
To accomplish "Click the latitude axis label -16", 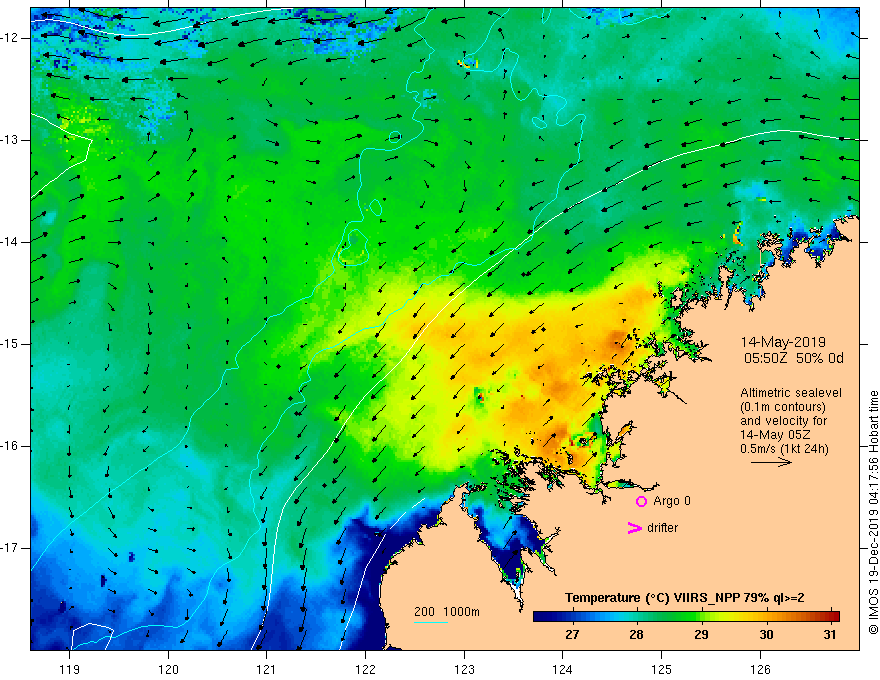I will click(10, 446).
